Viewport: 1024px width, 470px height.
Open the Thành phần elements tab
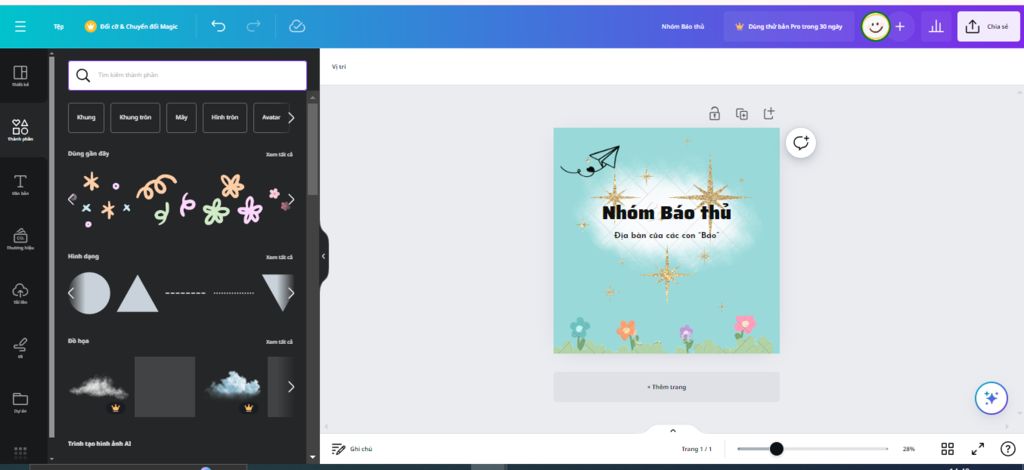[20, 130]
